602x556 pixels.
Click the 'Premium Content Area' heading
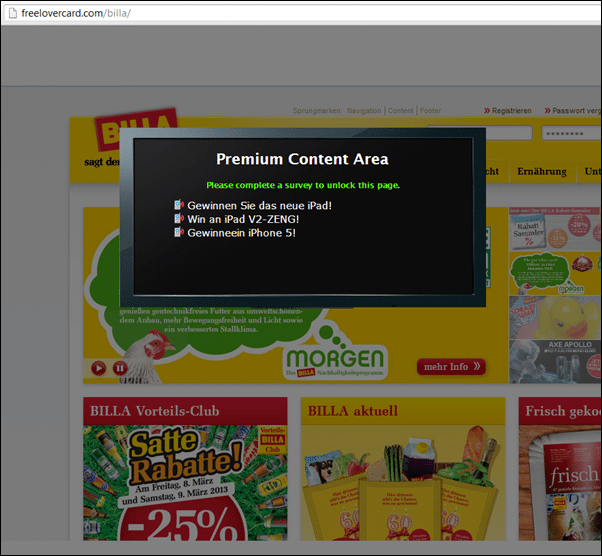(x=302, y=159)
